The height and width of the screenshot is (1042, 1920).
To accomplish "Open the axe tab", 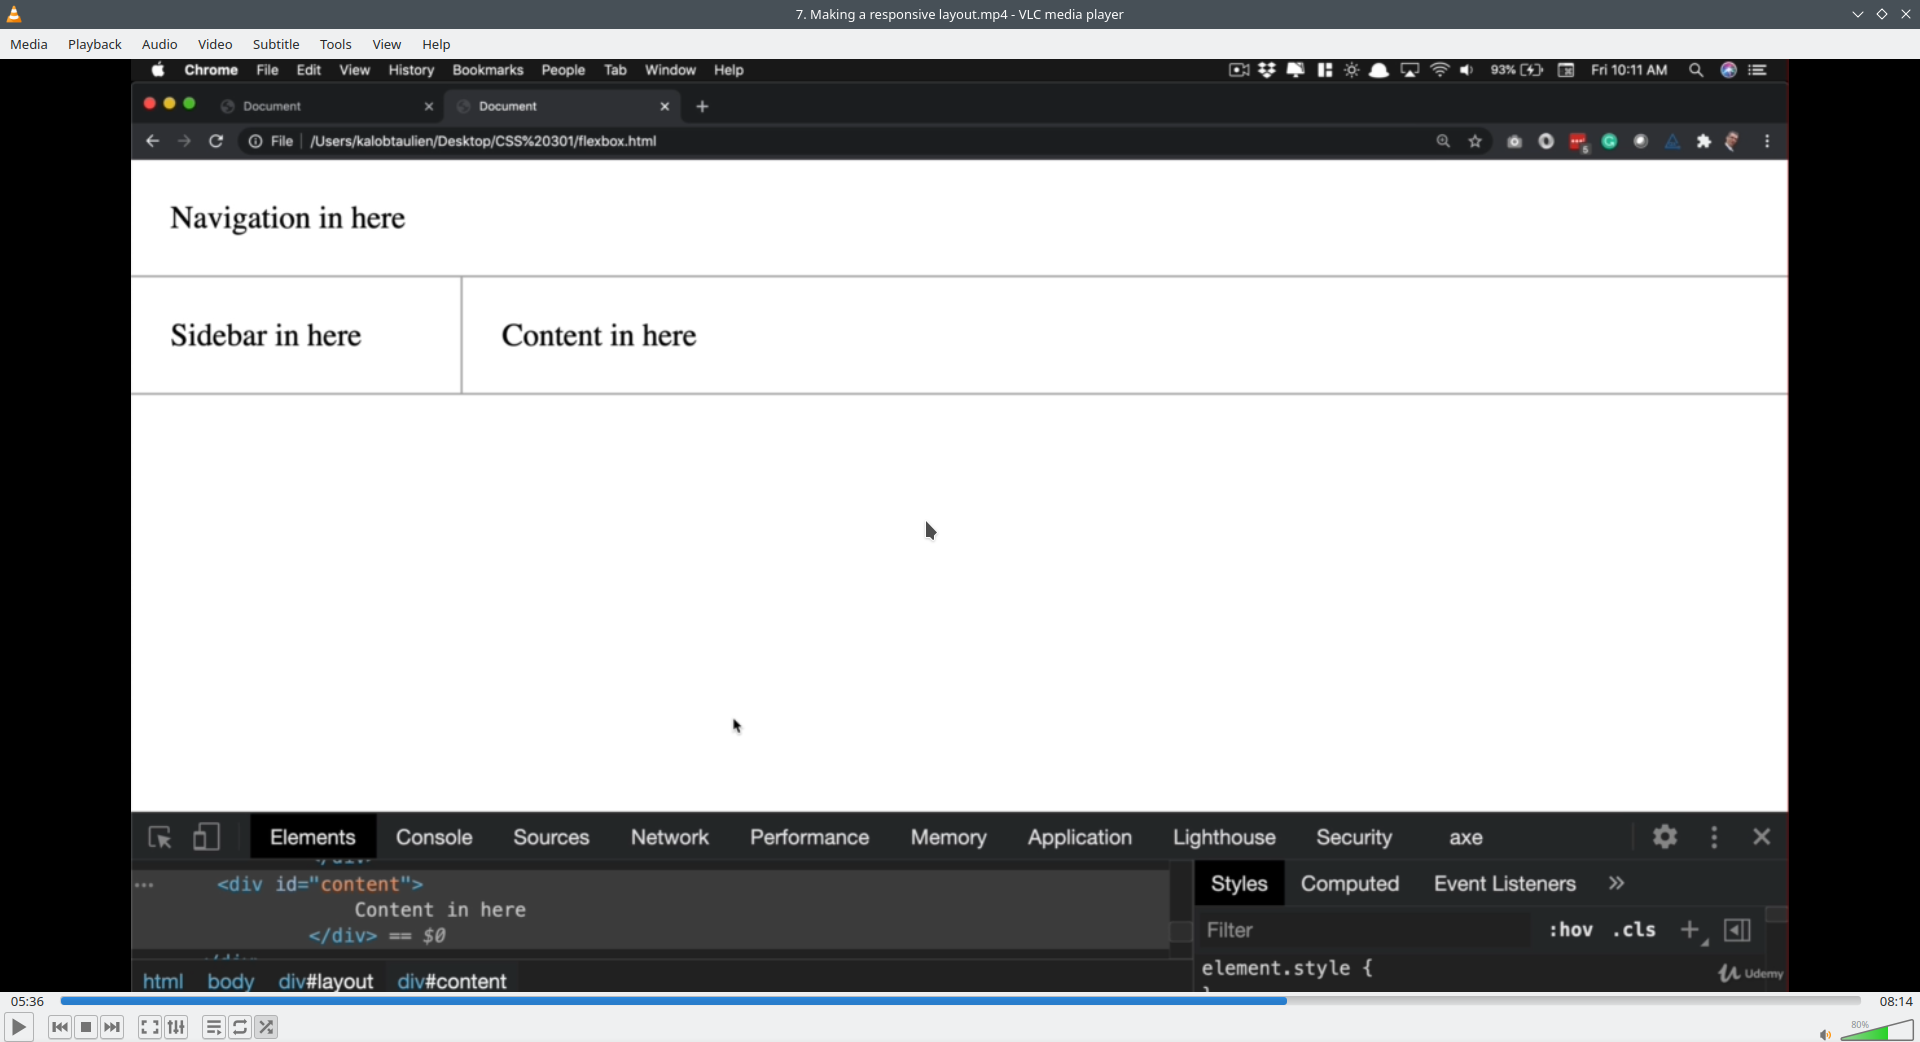I will [1466, 837].
